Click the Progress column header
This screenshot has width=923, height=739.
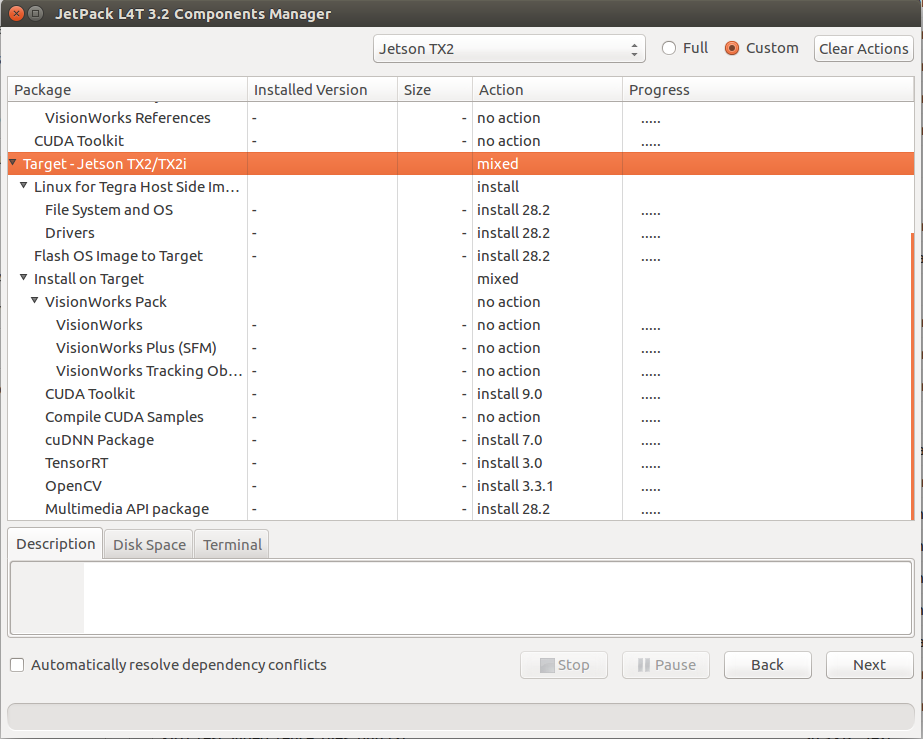pyautogui.click(x=768, y=90)
